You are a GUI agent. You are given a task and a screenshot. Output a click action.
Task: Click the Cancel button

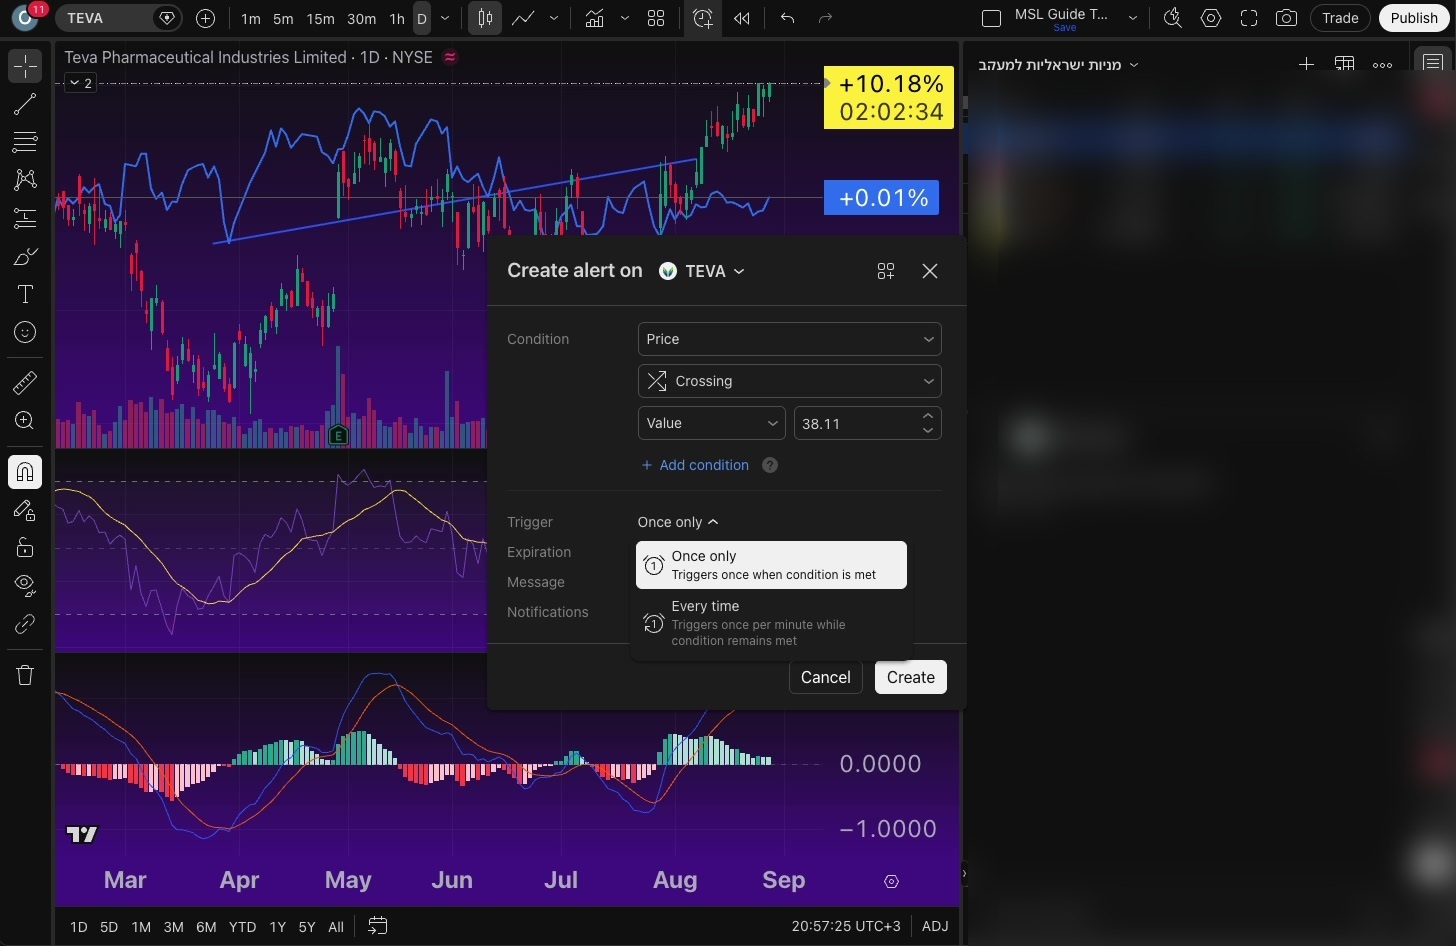click(x=826, y=677)
